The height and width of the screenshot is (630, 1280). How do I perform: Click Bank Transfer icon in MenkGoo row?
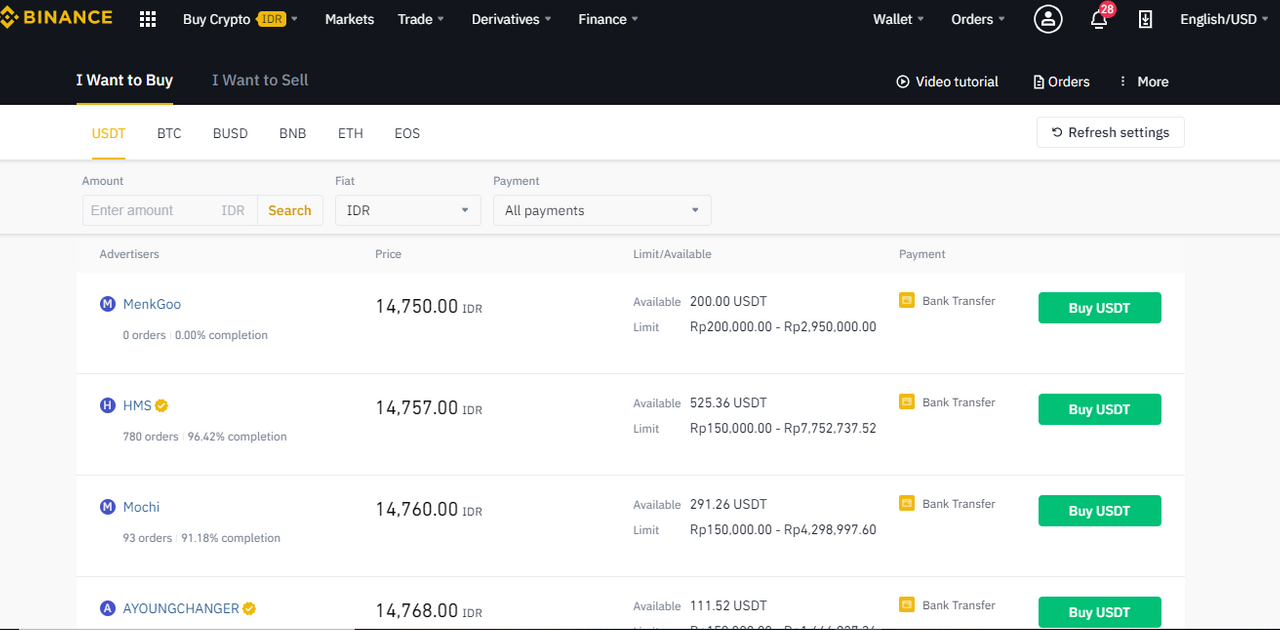(907, 300)
